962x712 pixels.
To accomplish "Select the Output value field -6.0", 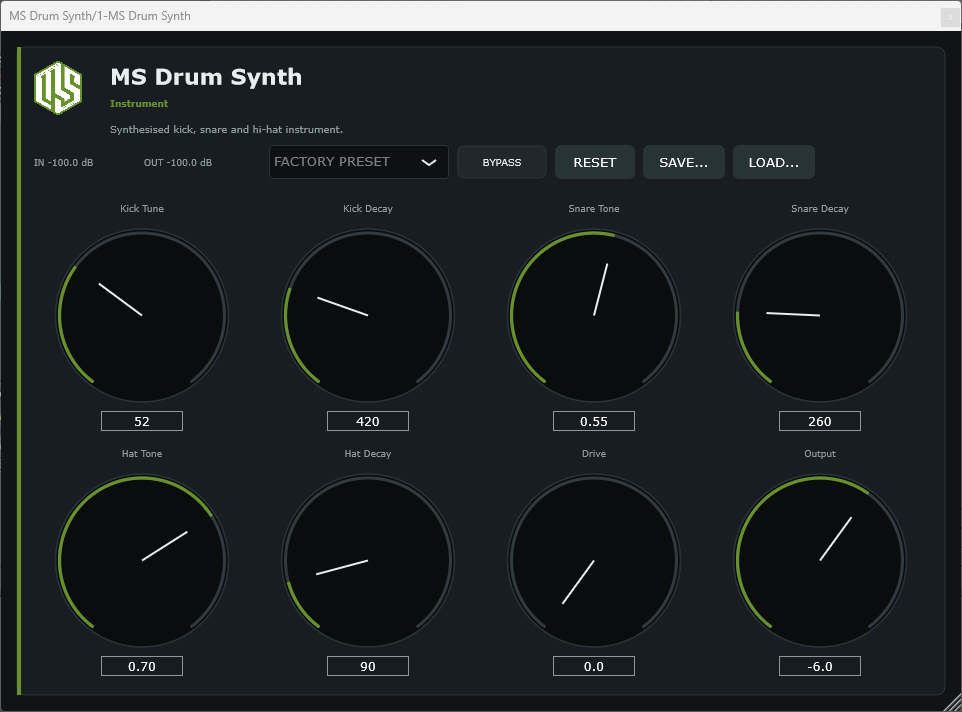I will (x=820, y=666).
